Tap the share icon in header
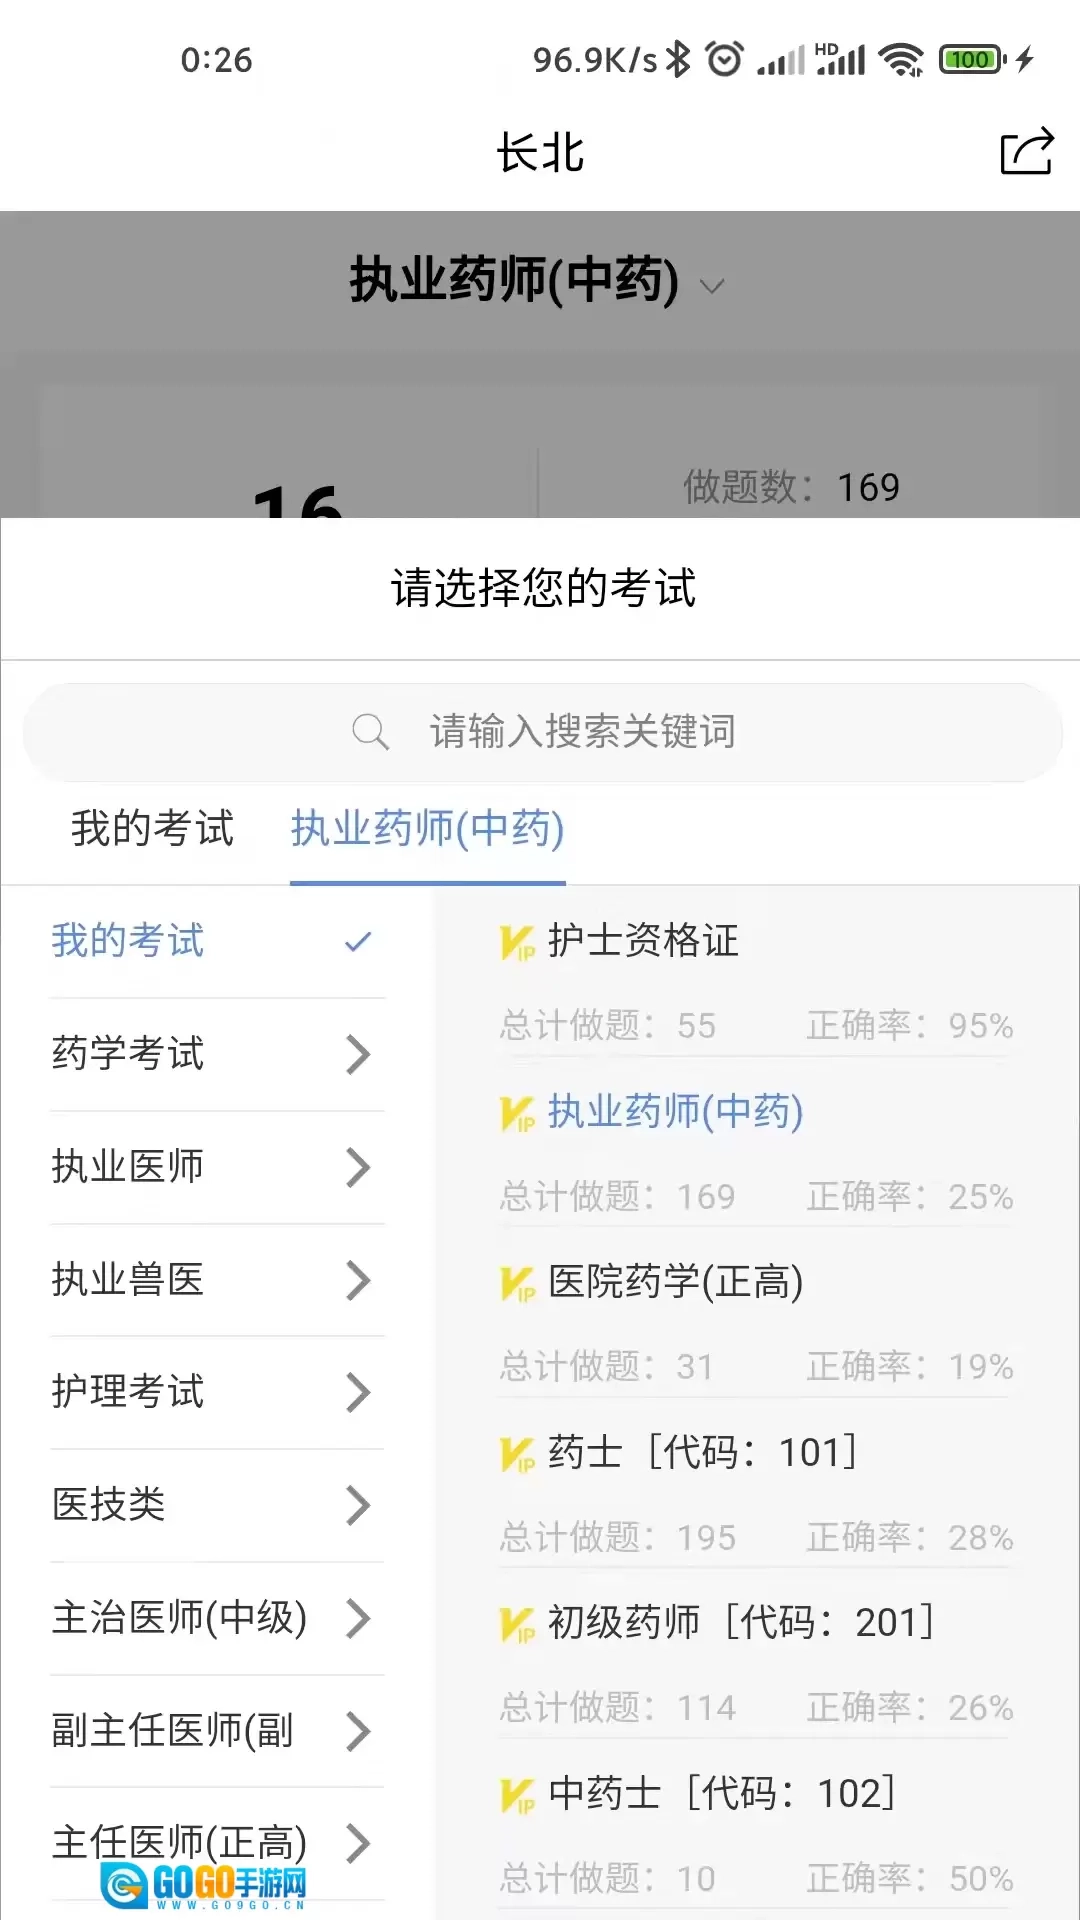This screenshot has height=1920, width=1080. pyautogui.click(x=1026, y=152)
